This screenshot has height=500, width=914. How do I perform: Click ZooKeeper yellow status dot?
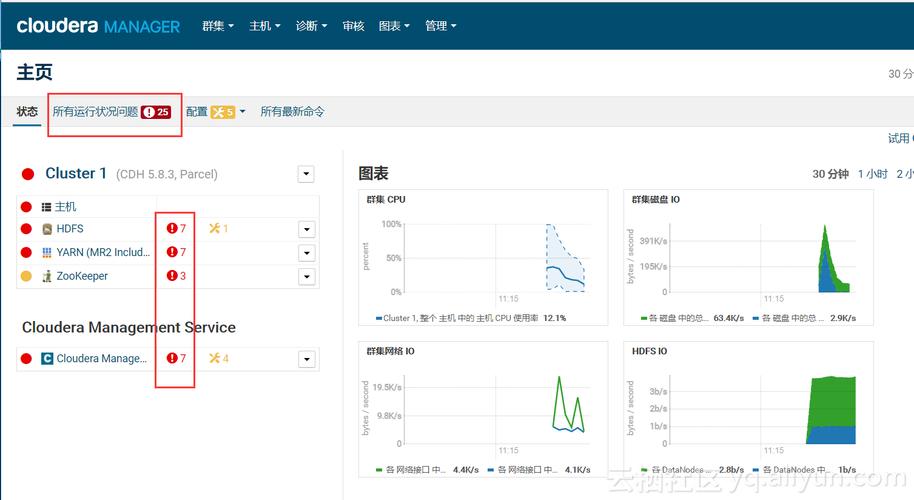tap(26, 276)
